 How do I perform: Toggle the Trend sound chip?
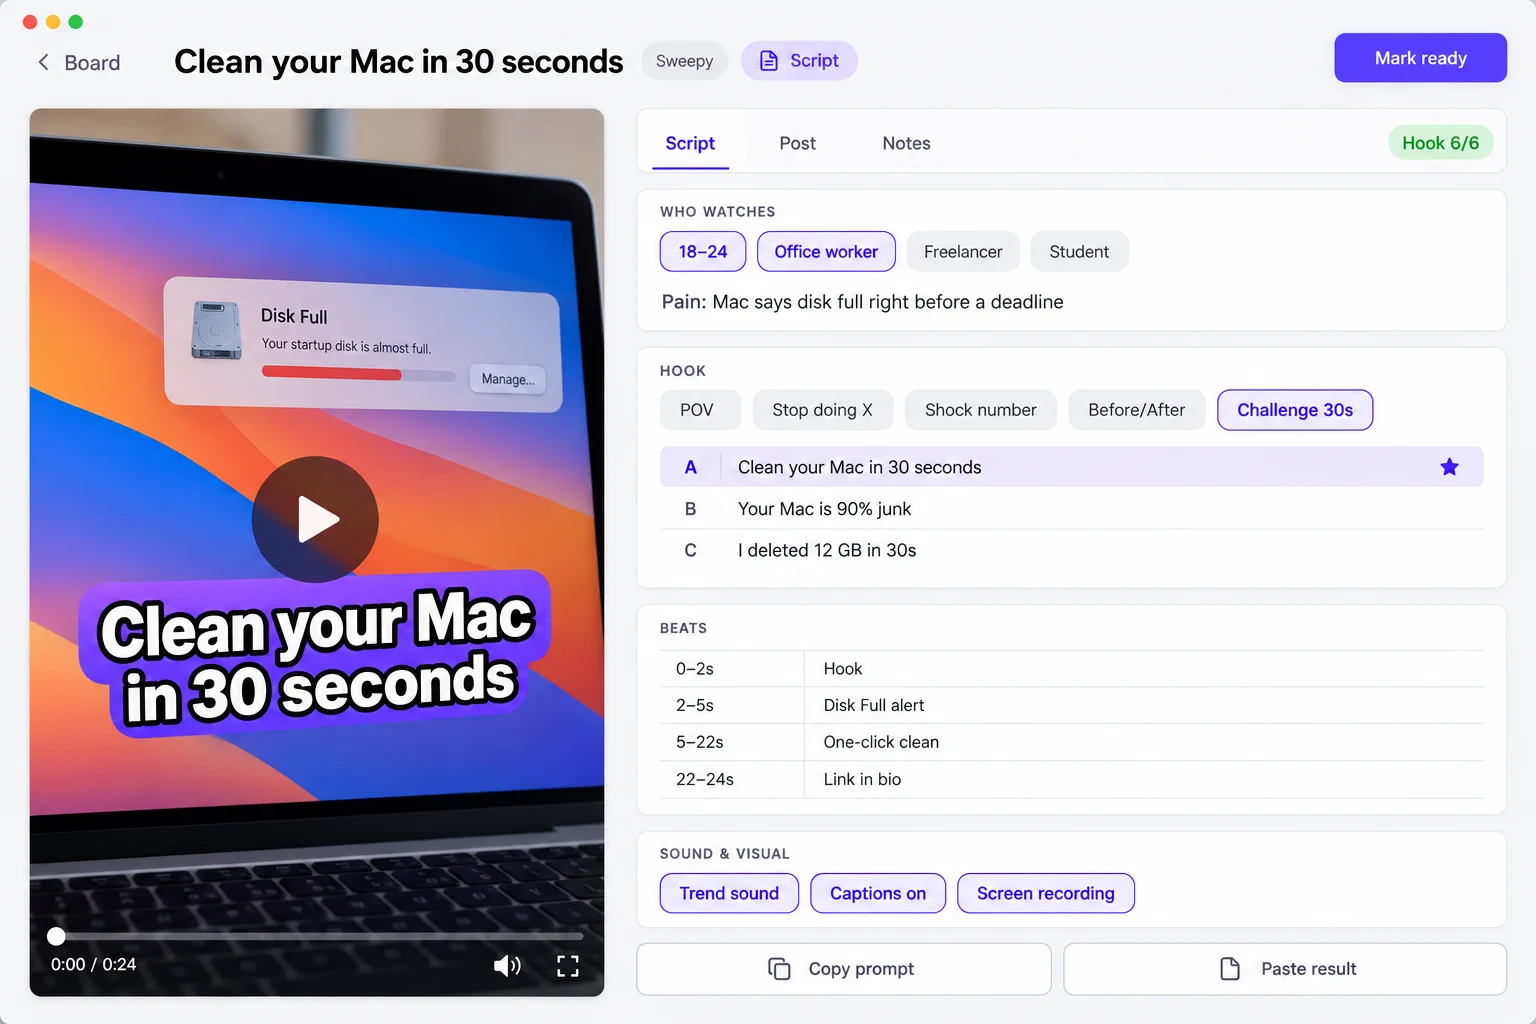point(729,893)
